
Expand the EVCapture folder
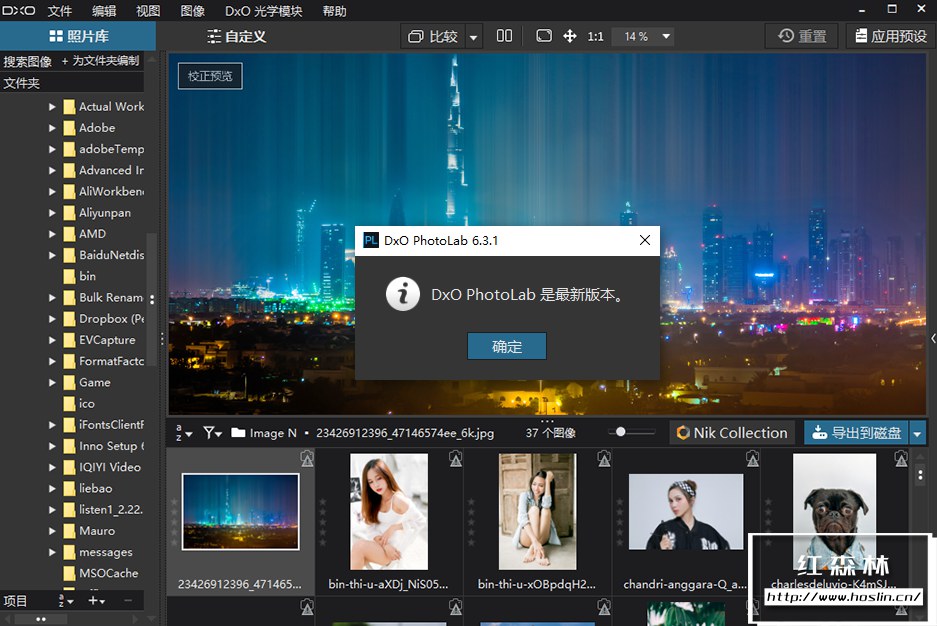tap(52, 340)
